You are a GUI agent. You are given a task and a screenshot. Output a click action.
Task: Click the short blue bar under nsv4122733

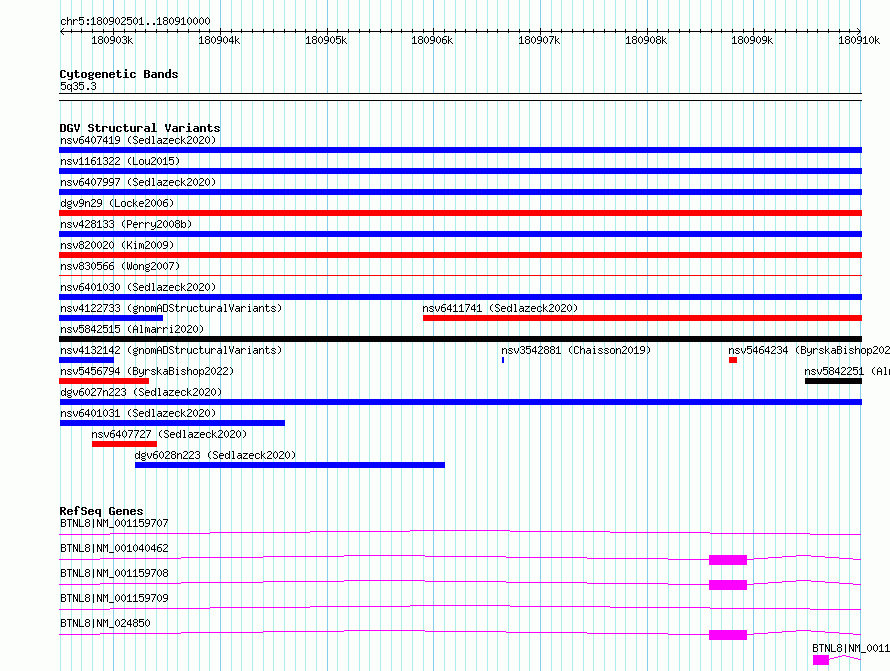[111, 318]
